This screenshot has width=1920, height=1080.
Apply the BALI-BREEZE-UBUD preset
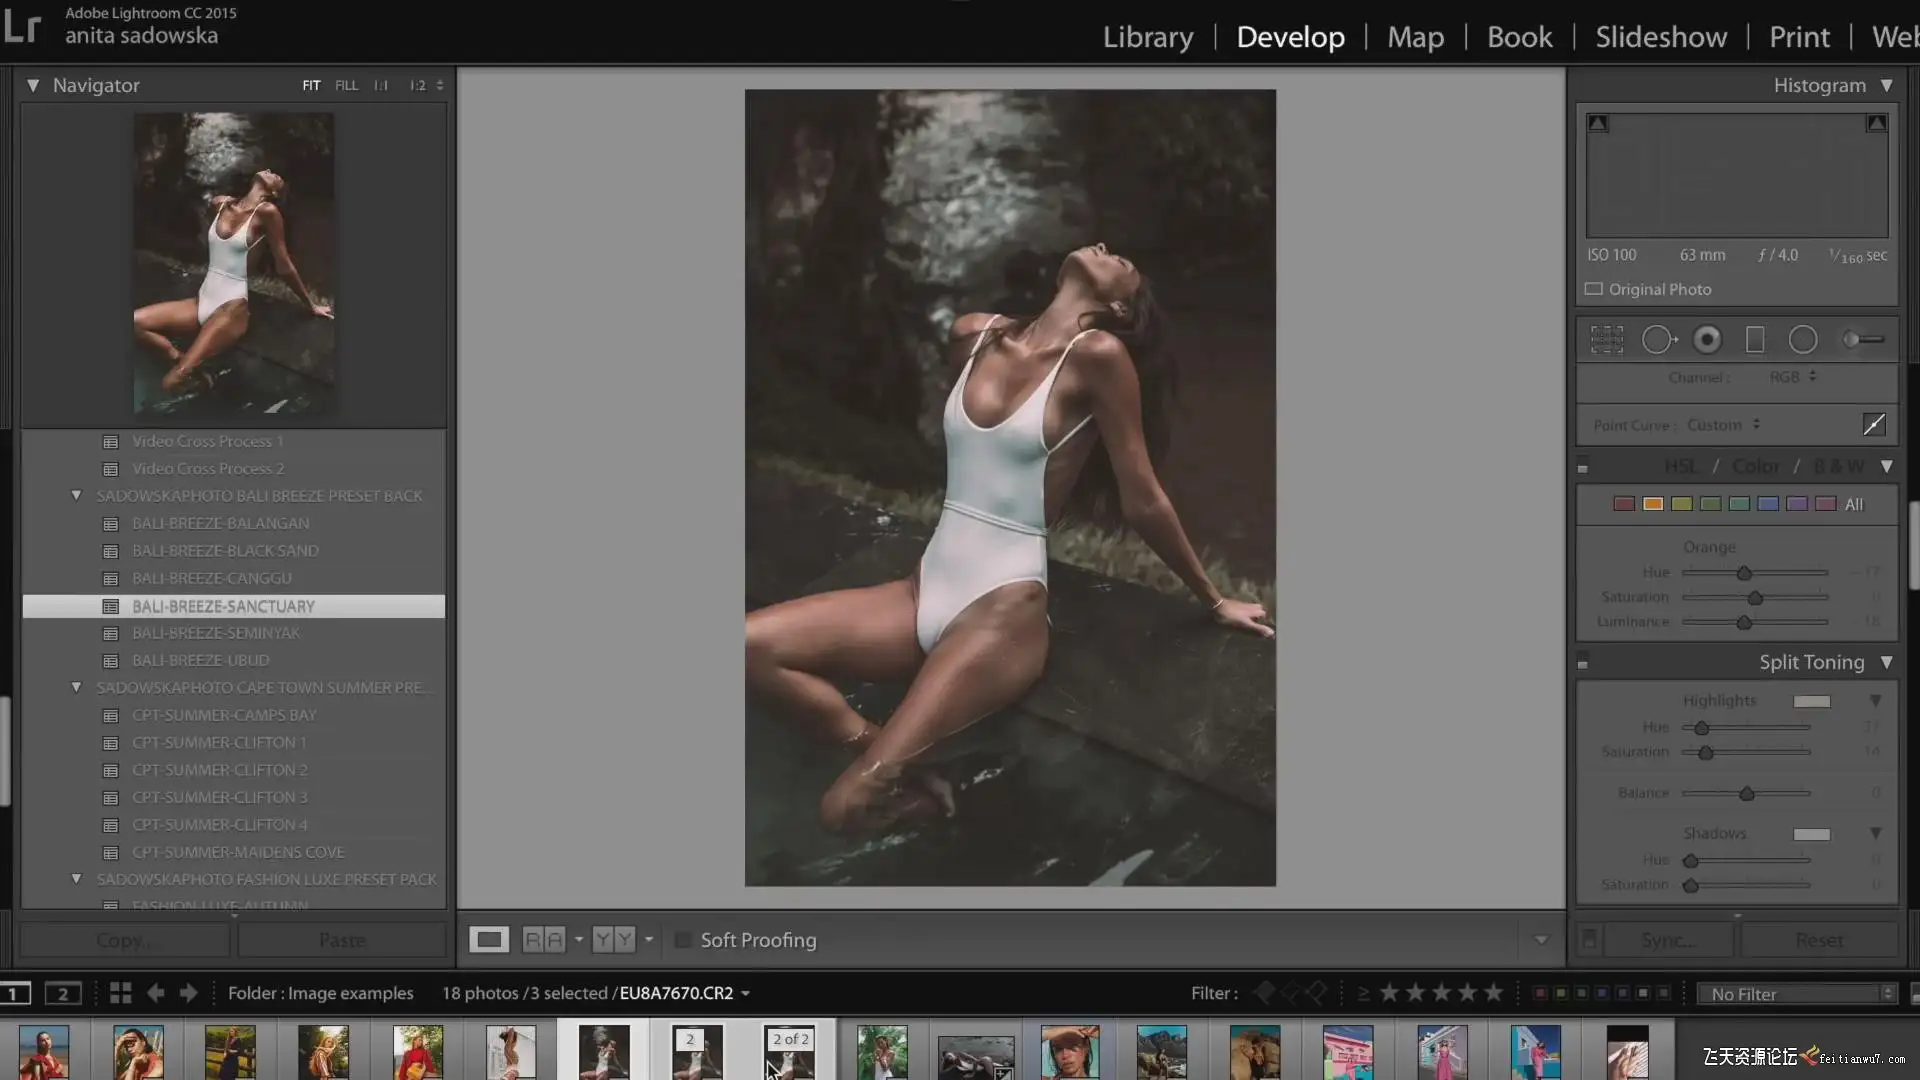coord(201,661)
